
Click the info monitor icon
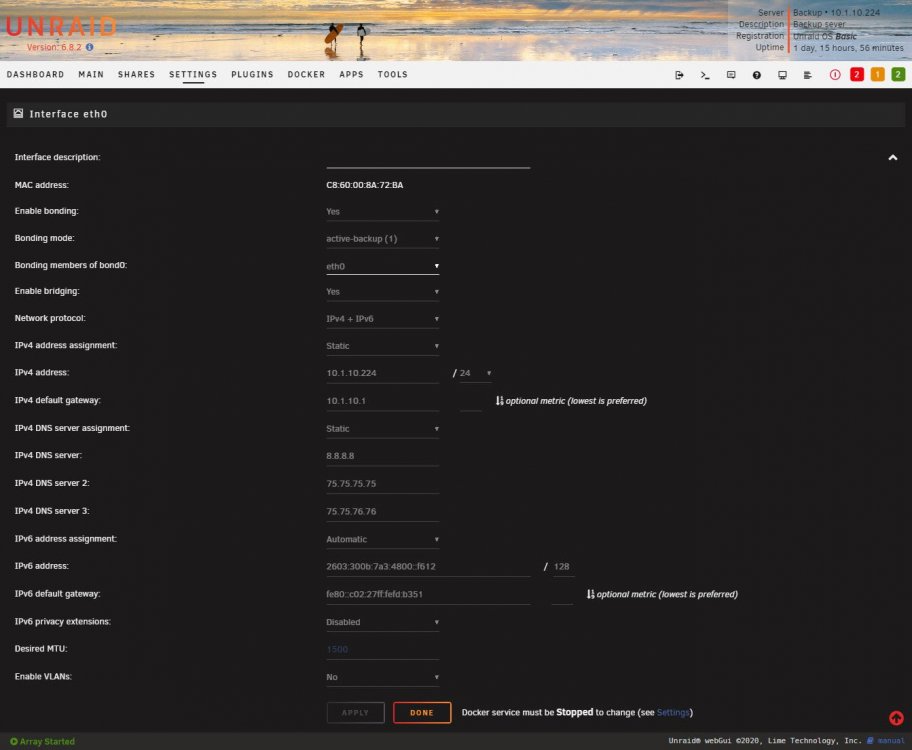point(782,75)
